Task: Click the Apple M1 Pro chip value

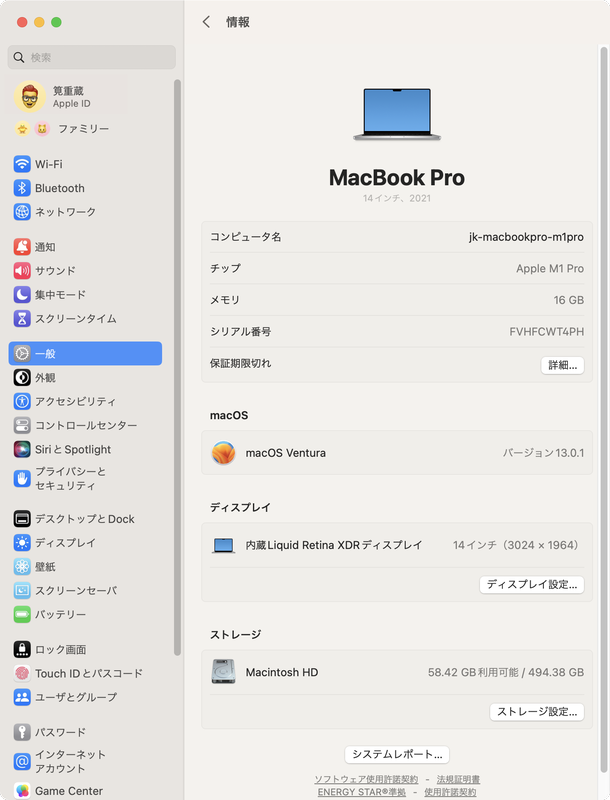Action: 550,269
